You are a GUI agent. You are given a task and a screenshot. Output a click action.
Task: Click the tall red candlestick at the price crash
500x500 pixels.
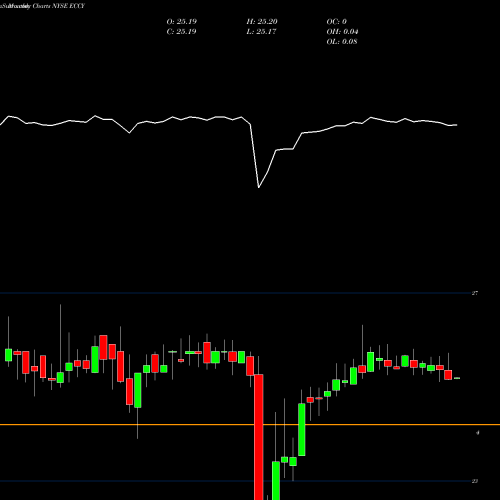pyautogui.click(x=259, y=437)
